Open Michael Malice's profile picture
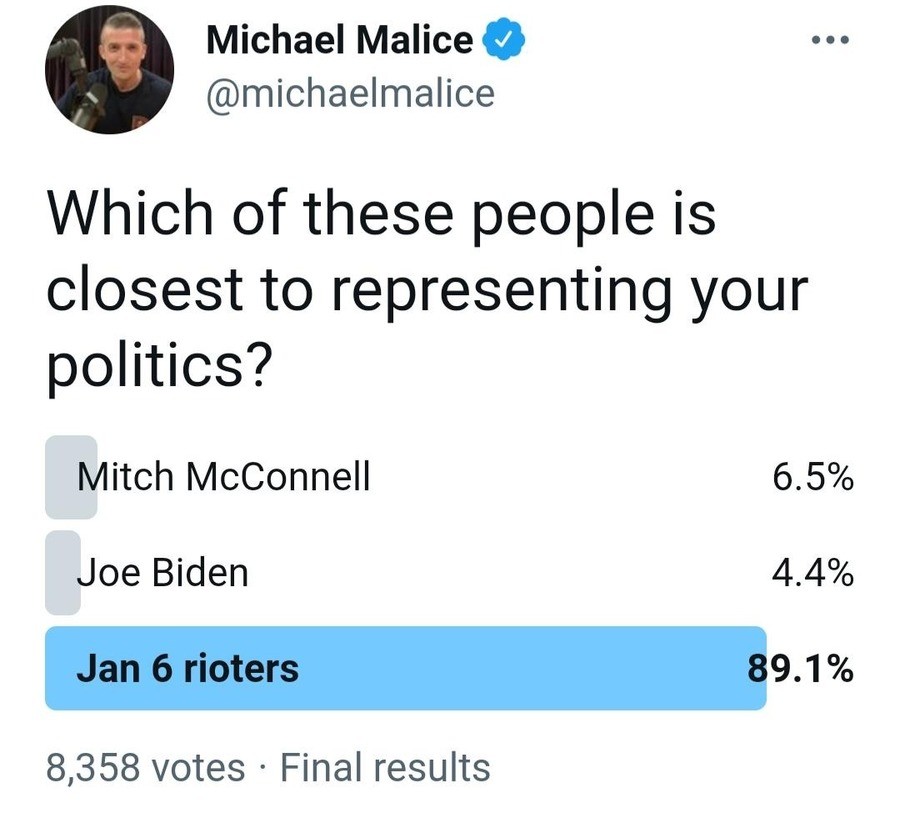 (109, 70)
